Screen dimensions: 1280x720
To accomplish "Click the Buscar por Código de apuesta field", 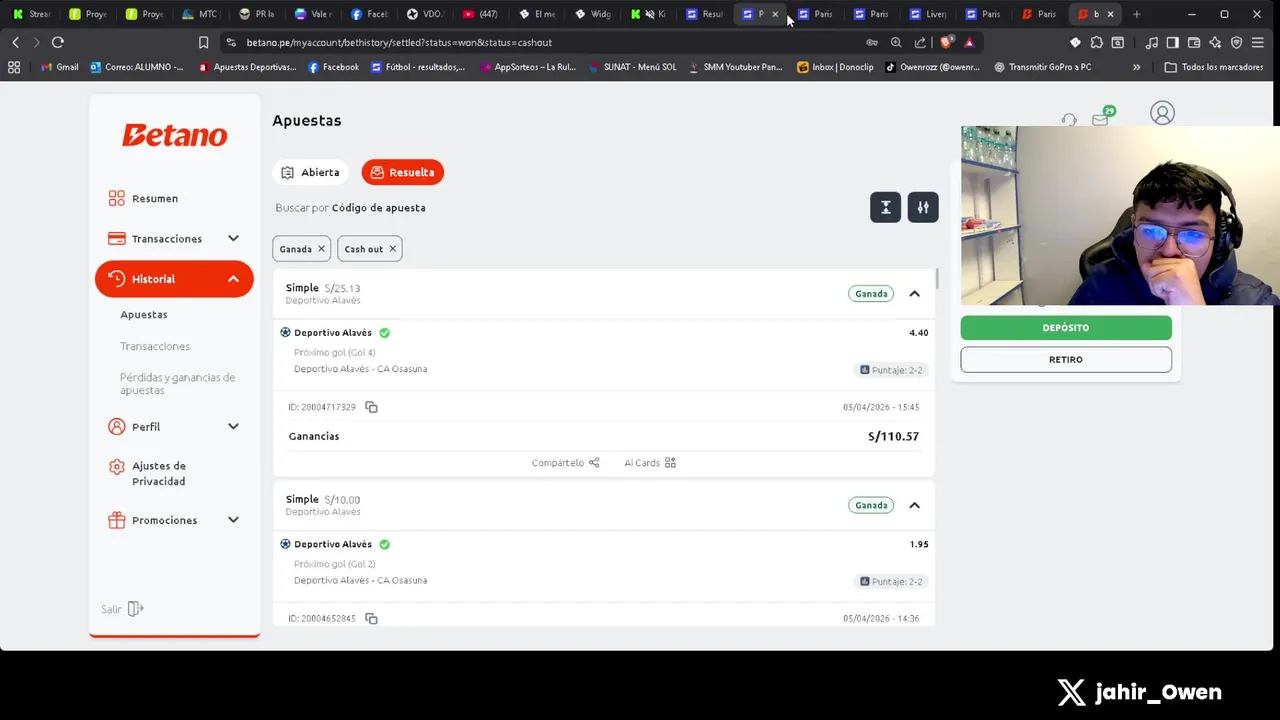I will click(351, 208).
